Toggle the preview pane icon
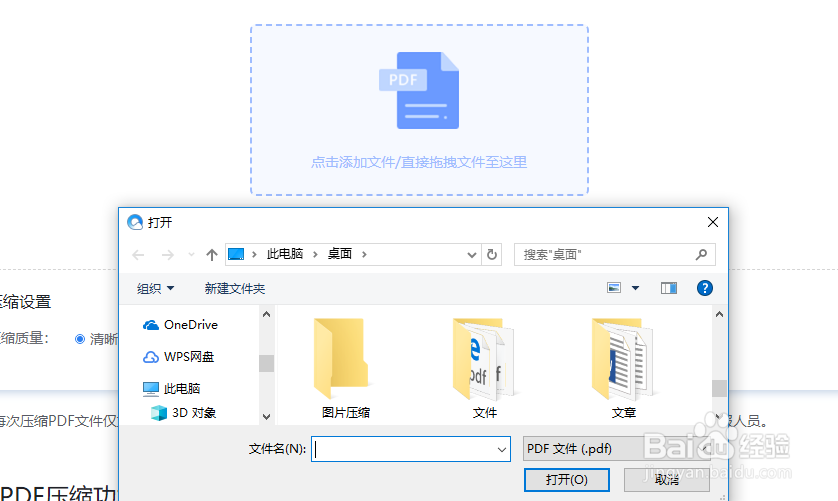838x501 pixels. pos(669,288)
